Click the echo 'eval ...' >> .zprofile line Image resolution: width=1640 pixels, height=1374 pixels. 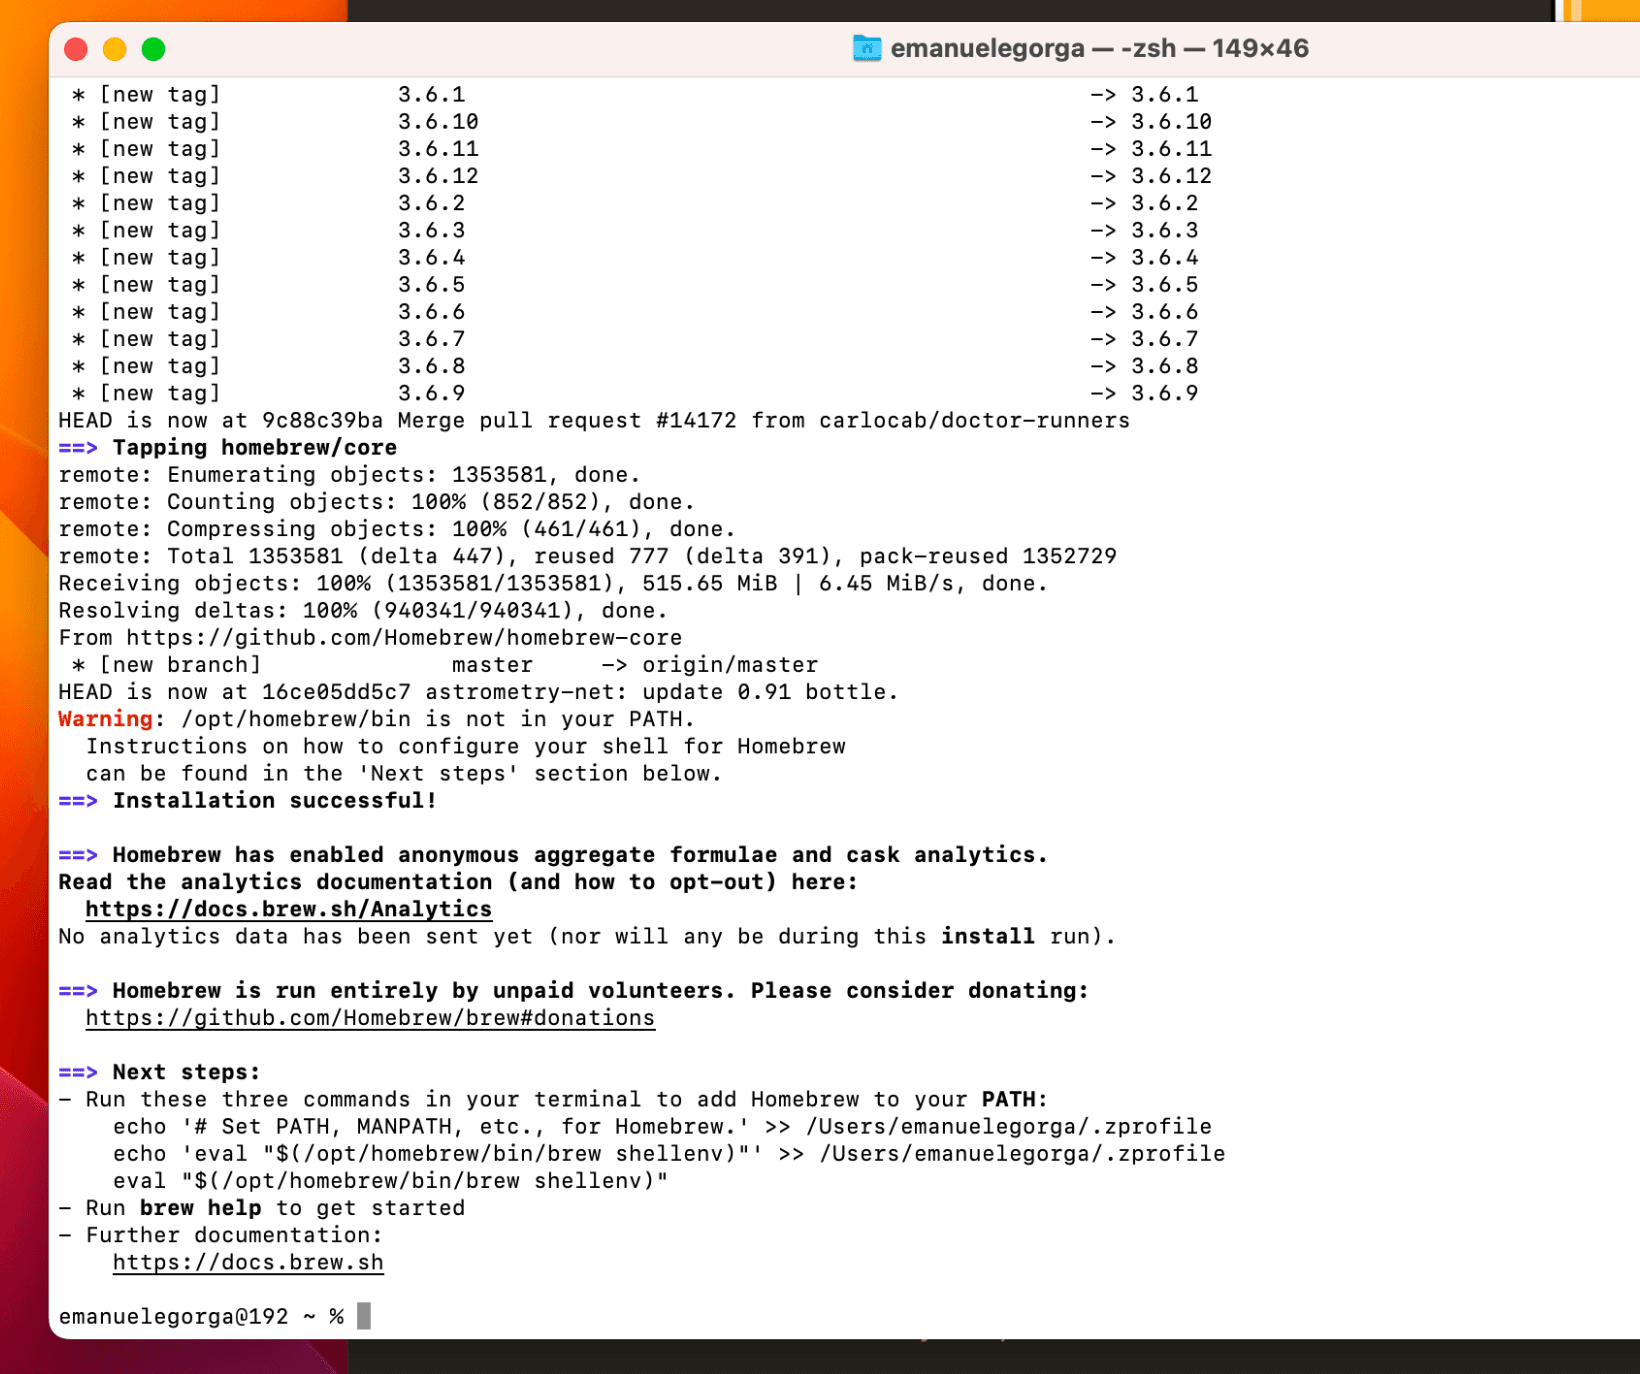pos(669,1154)
